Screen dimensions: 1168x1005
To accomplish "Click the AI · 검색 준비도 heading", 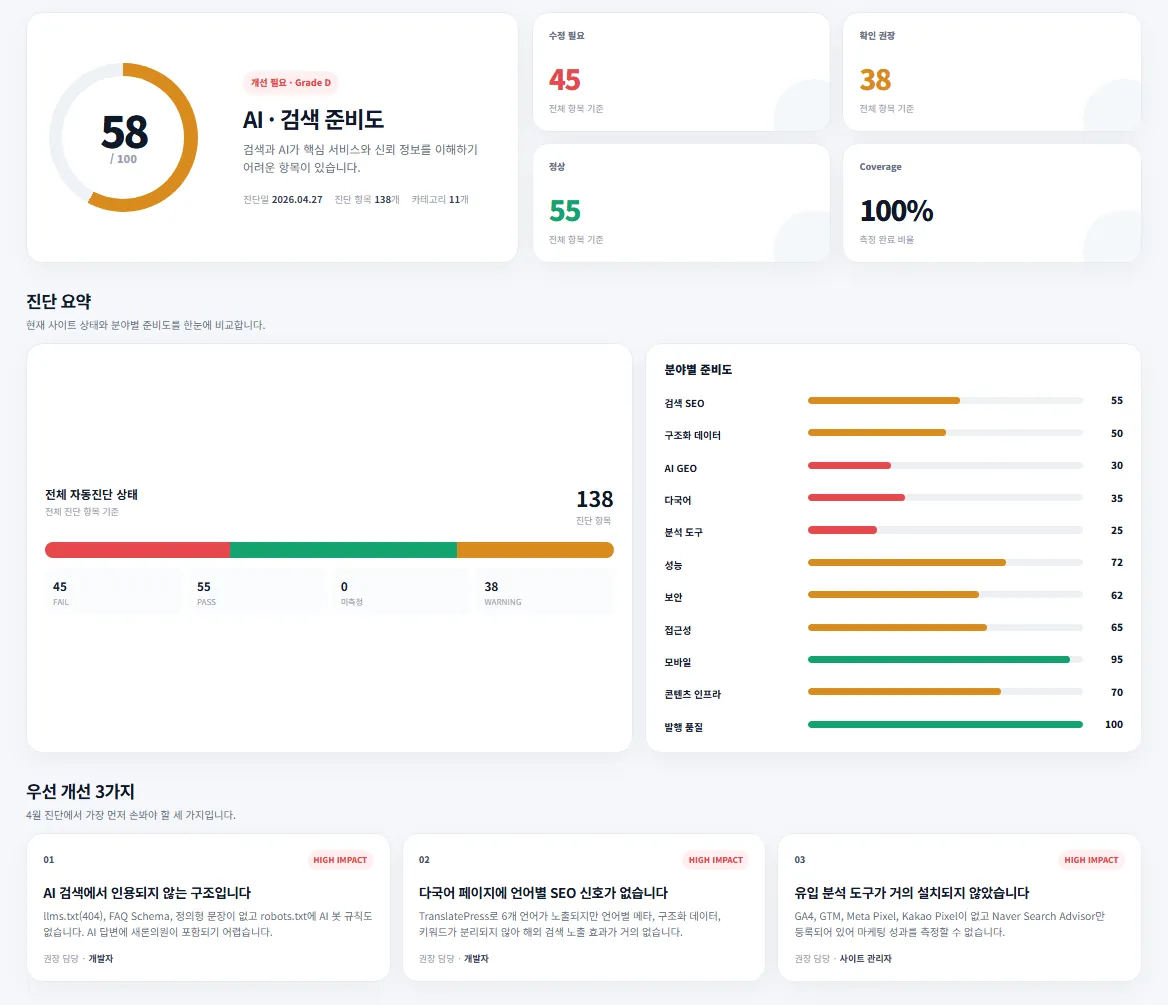I will pyautogui.click(x=313, y=119).
